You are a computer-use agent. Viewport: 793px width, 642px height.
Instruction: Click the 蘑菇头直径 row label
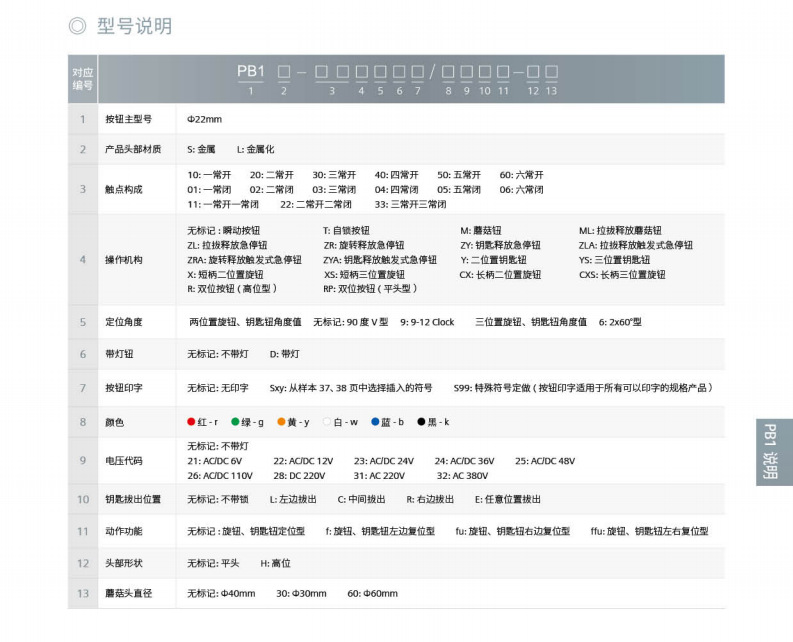[128, 593]
